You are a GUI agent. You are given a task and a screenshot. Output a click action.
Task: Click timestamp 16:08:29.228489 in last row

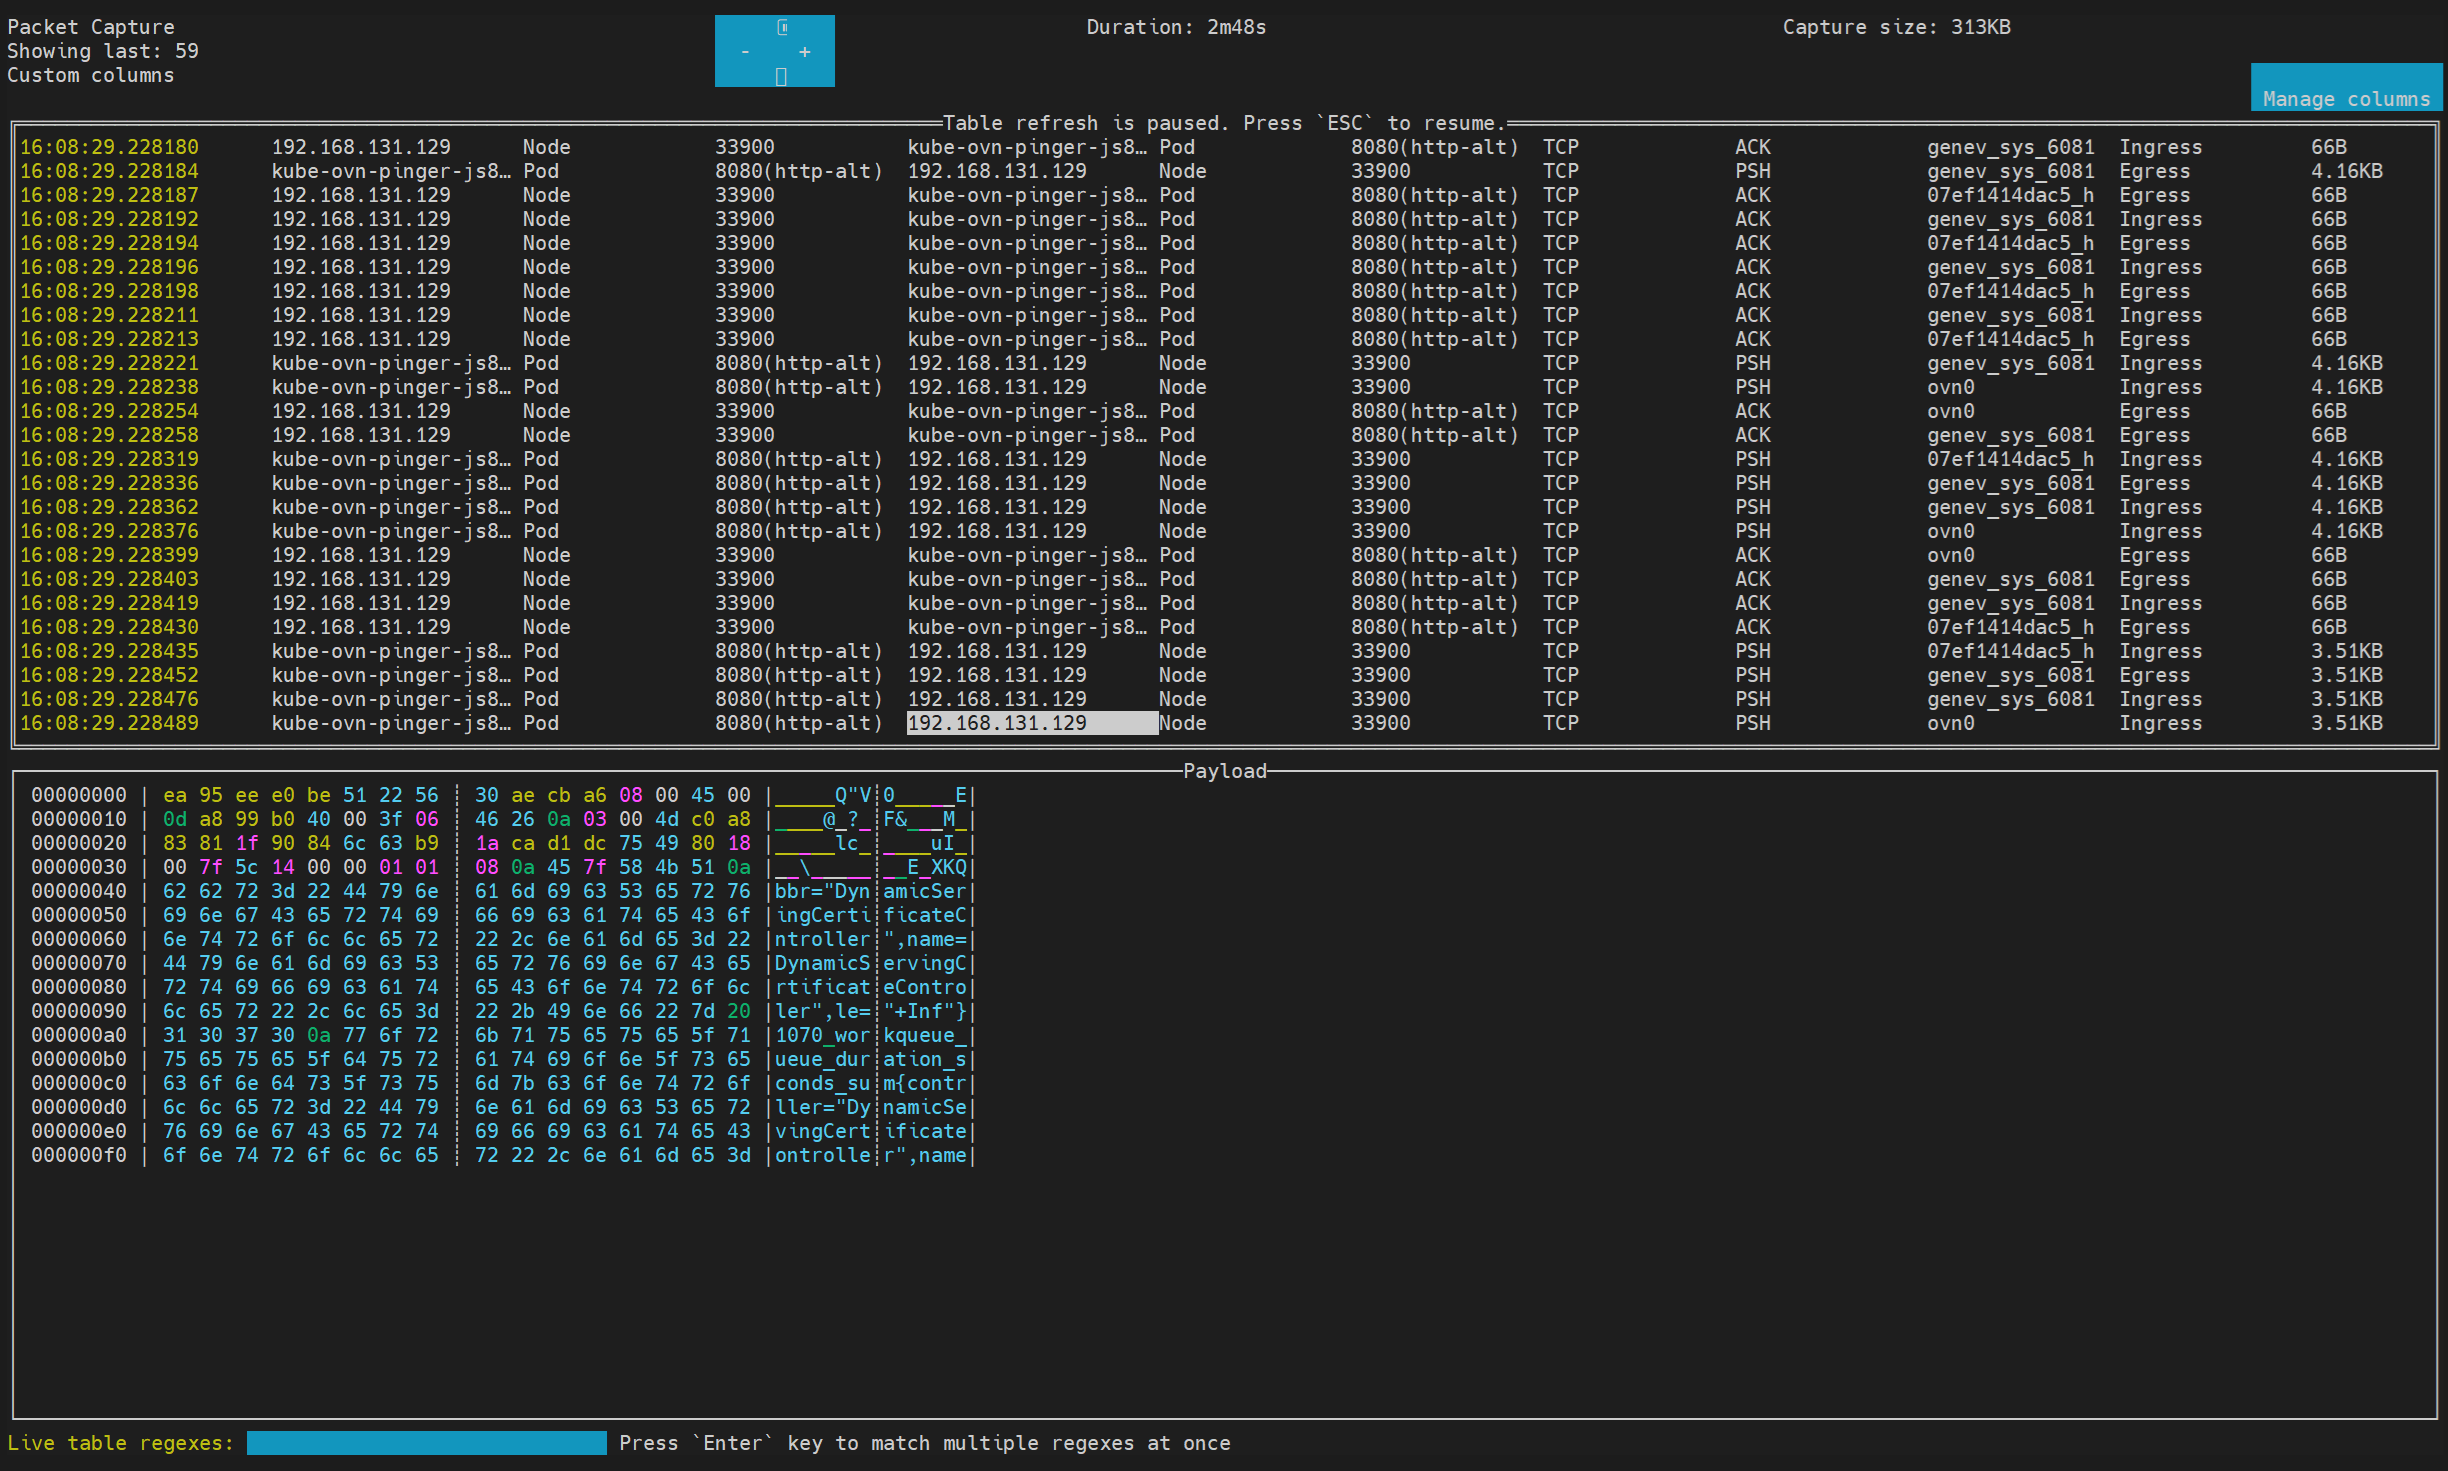pos(109,723)
